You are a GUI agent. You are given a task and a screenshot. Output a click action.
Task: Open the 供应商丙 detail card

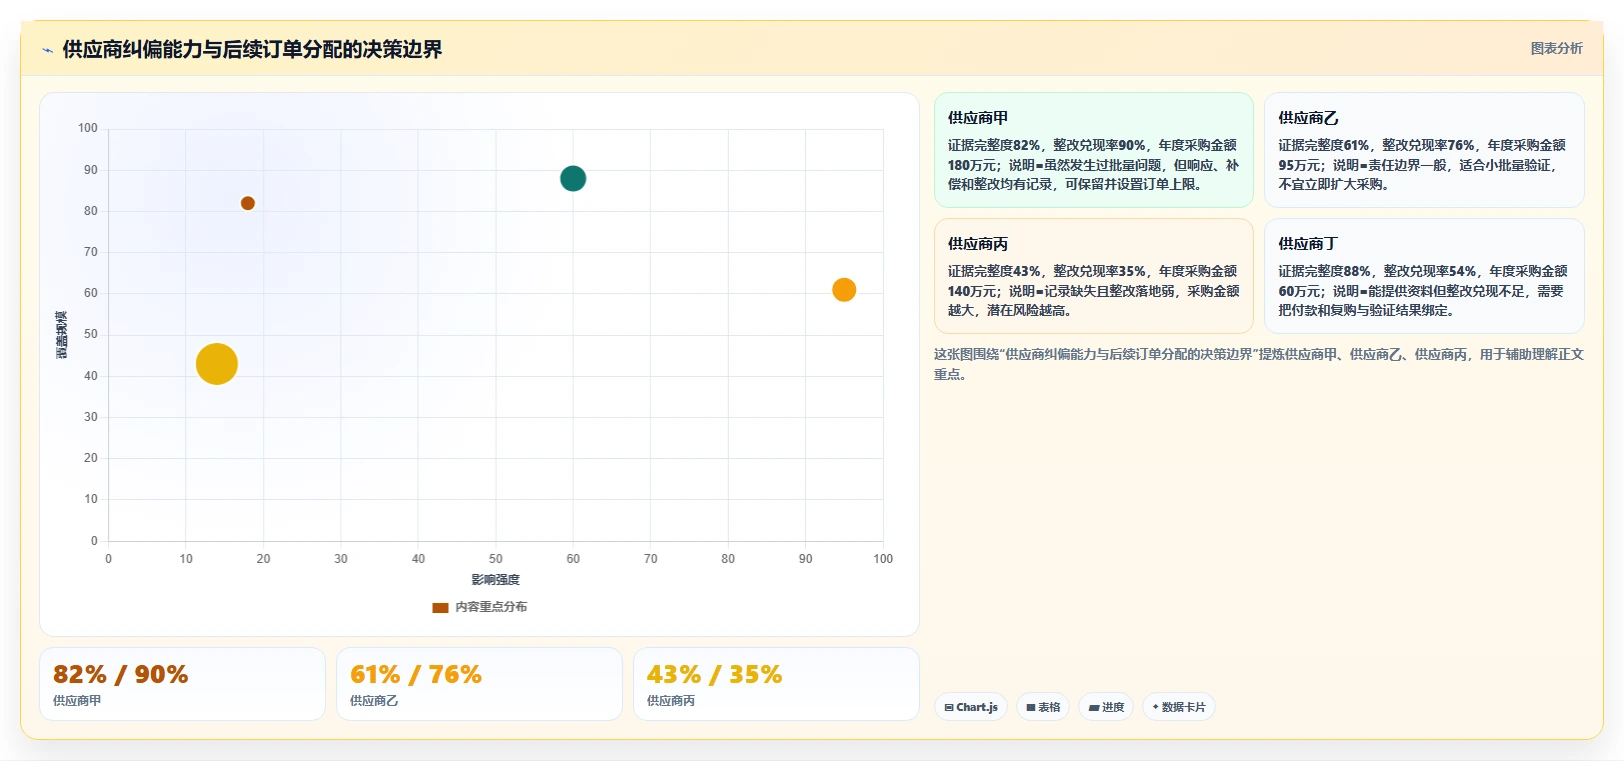[x=1094, y=276]
